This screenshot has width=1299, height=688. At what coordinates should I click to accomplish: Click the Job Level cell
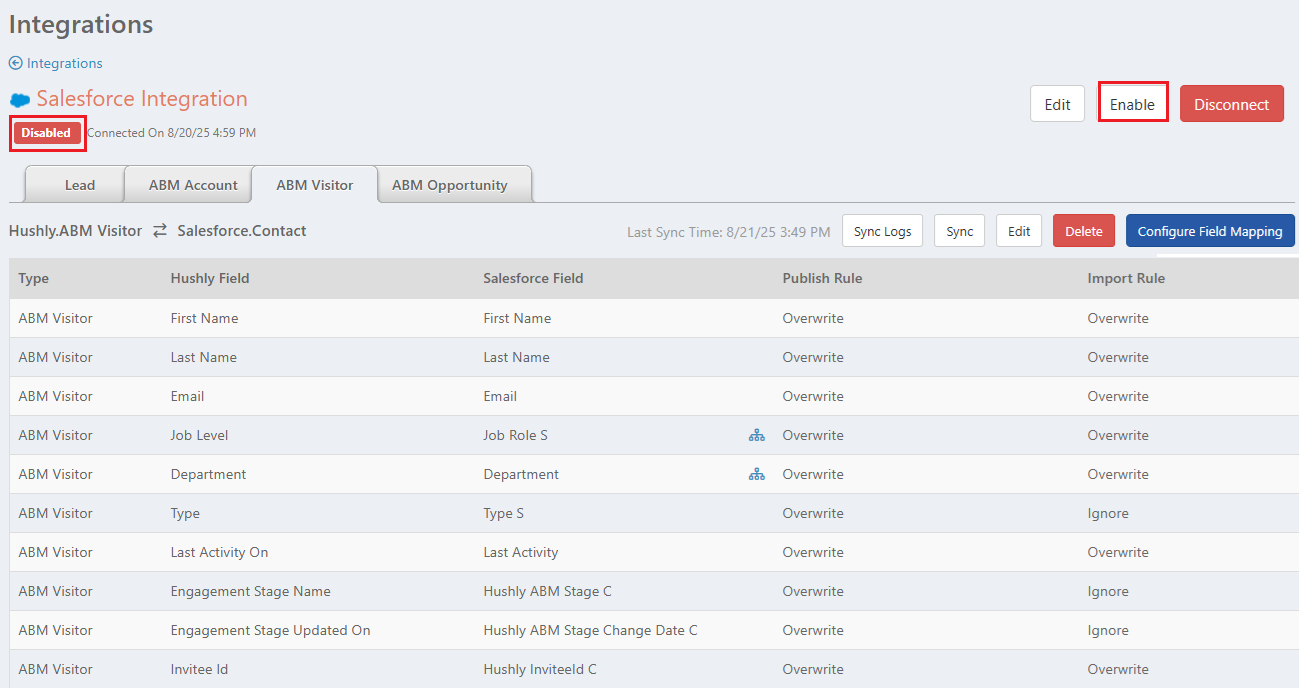tap(200, 435)
